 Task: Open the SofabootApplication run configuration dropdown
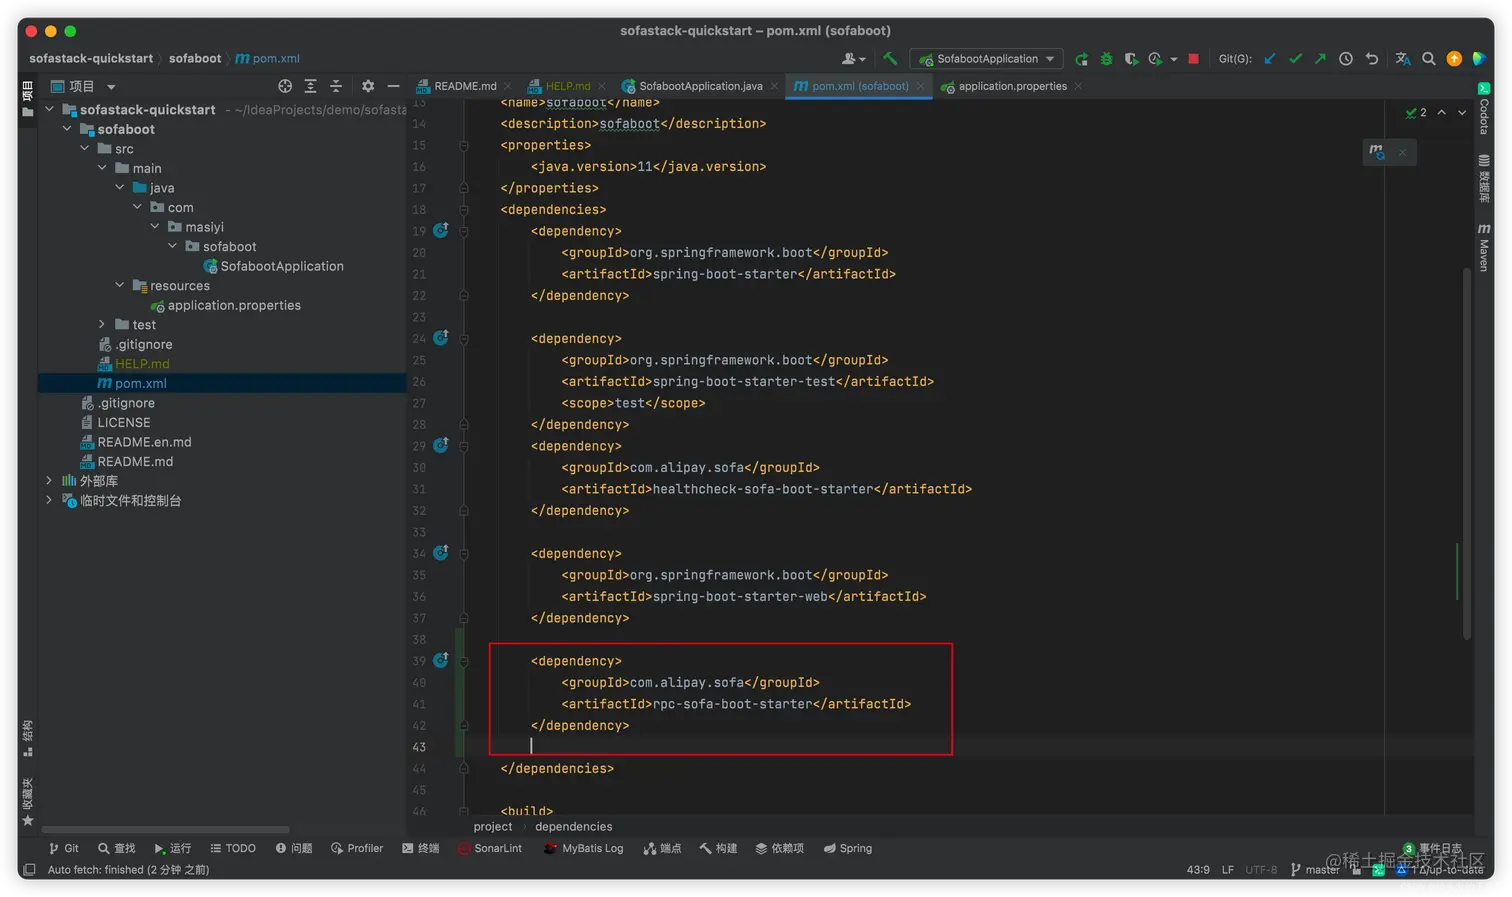pos(987,59)
